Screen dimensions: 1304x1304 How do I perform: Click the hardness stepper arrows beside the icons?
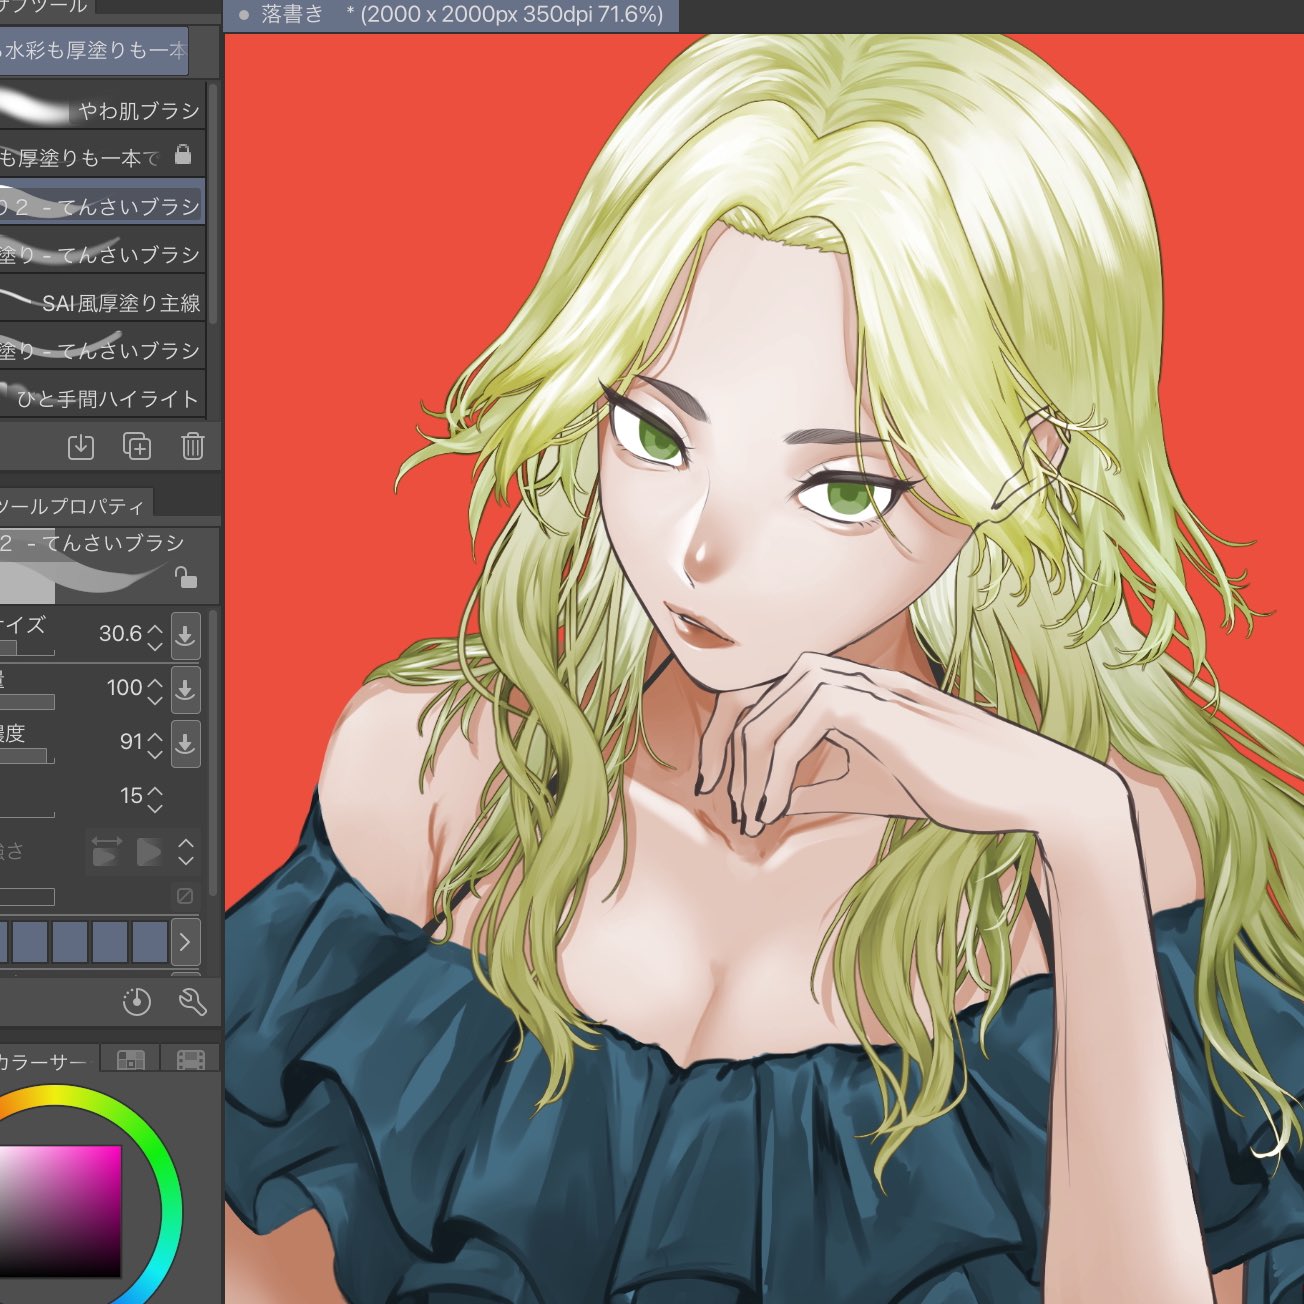pyautogui.click(x=186, y=851)
